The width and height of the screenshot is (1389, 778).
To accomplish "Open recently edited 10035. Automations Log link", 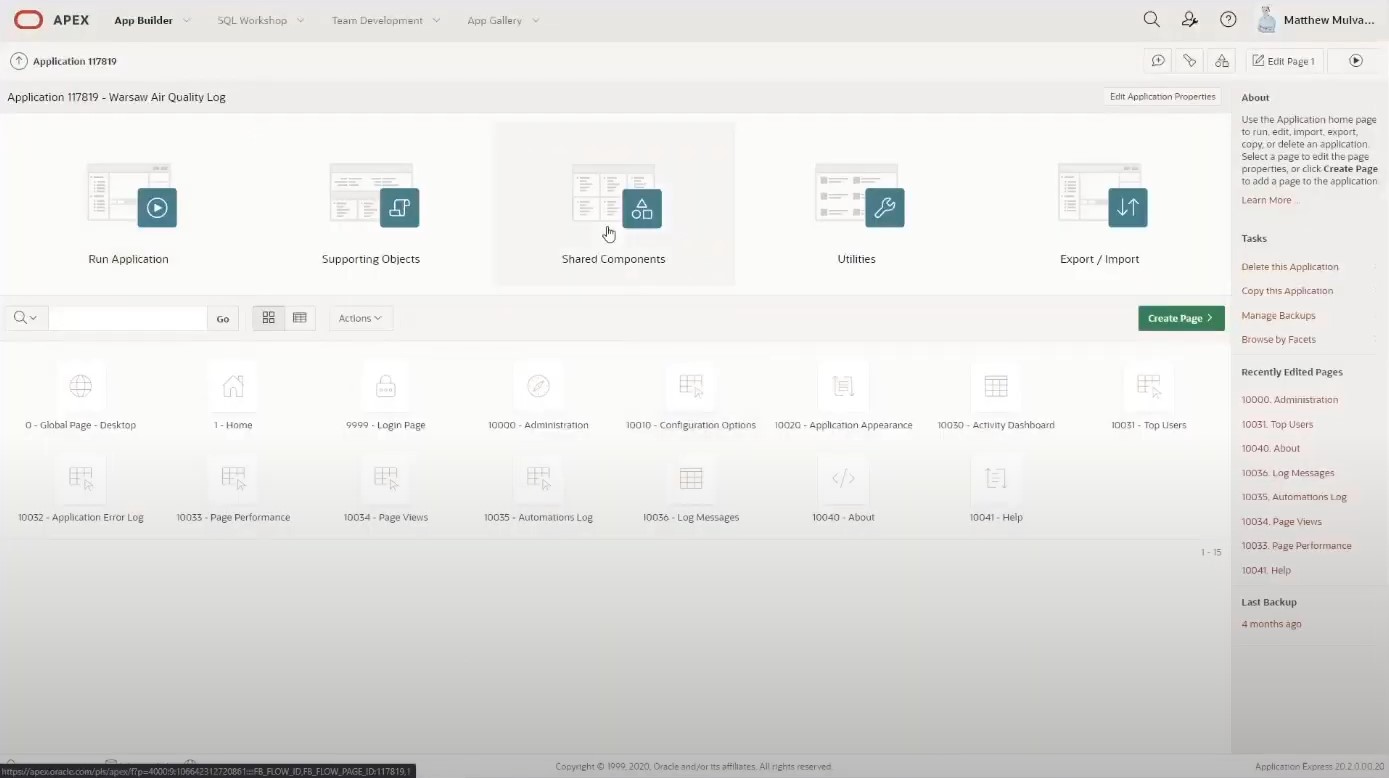I will pos(1294,497).
